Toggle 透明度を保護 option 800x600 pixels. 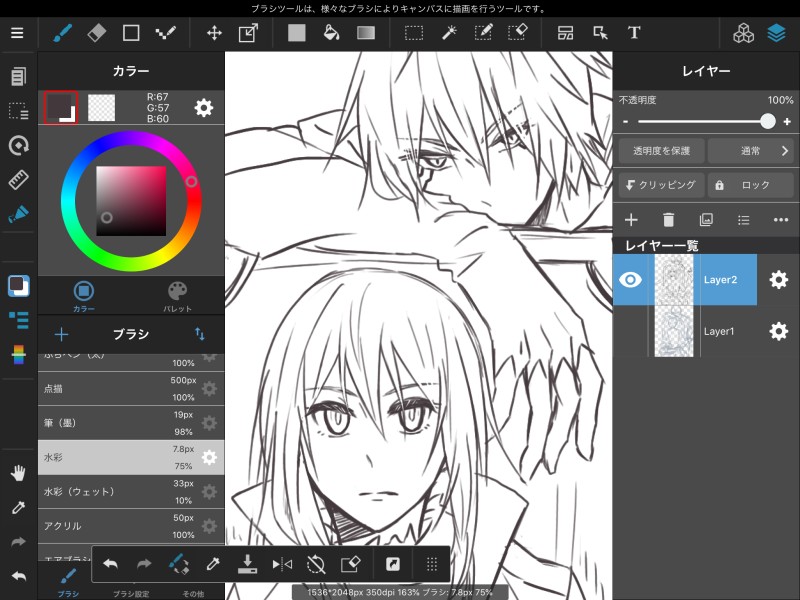661,151
